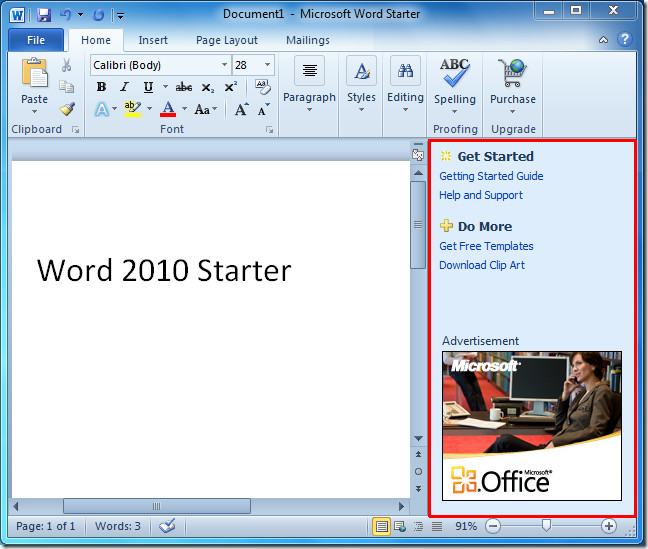Open the highlight color dropdown arrow
Image resolution: width=648 pixels, height=549 pixels.
click(x=150, y=109)
